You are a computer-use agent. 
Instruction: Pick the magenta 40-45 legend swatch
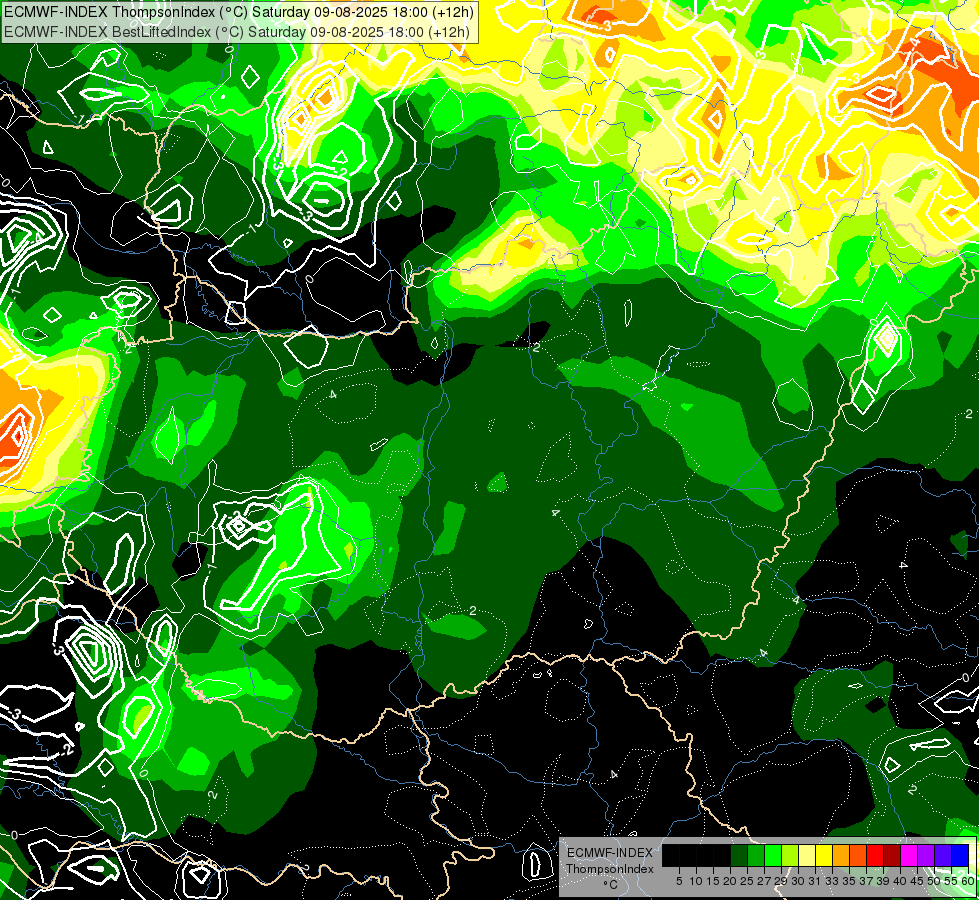909,855
